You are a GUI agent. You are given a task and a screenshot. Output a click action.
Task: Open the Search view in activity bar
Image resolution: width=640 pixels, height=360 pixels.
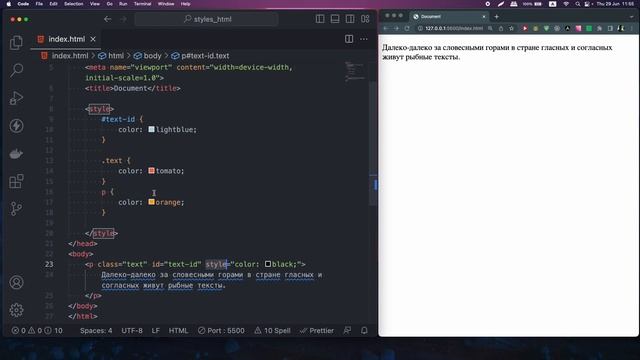[x=16, y=70]
